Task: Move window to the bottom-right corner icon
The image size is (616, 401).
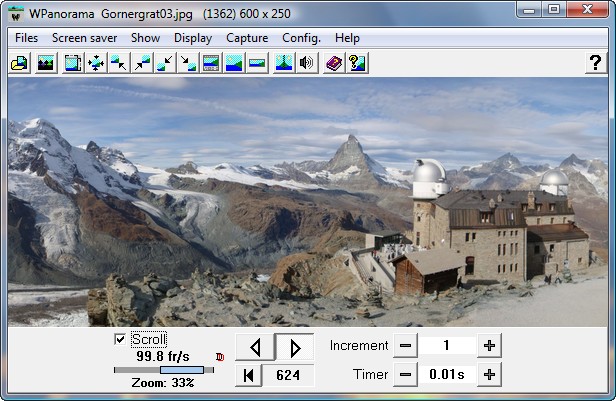Action: (x=188, y=63)
